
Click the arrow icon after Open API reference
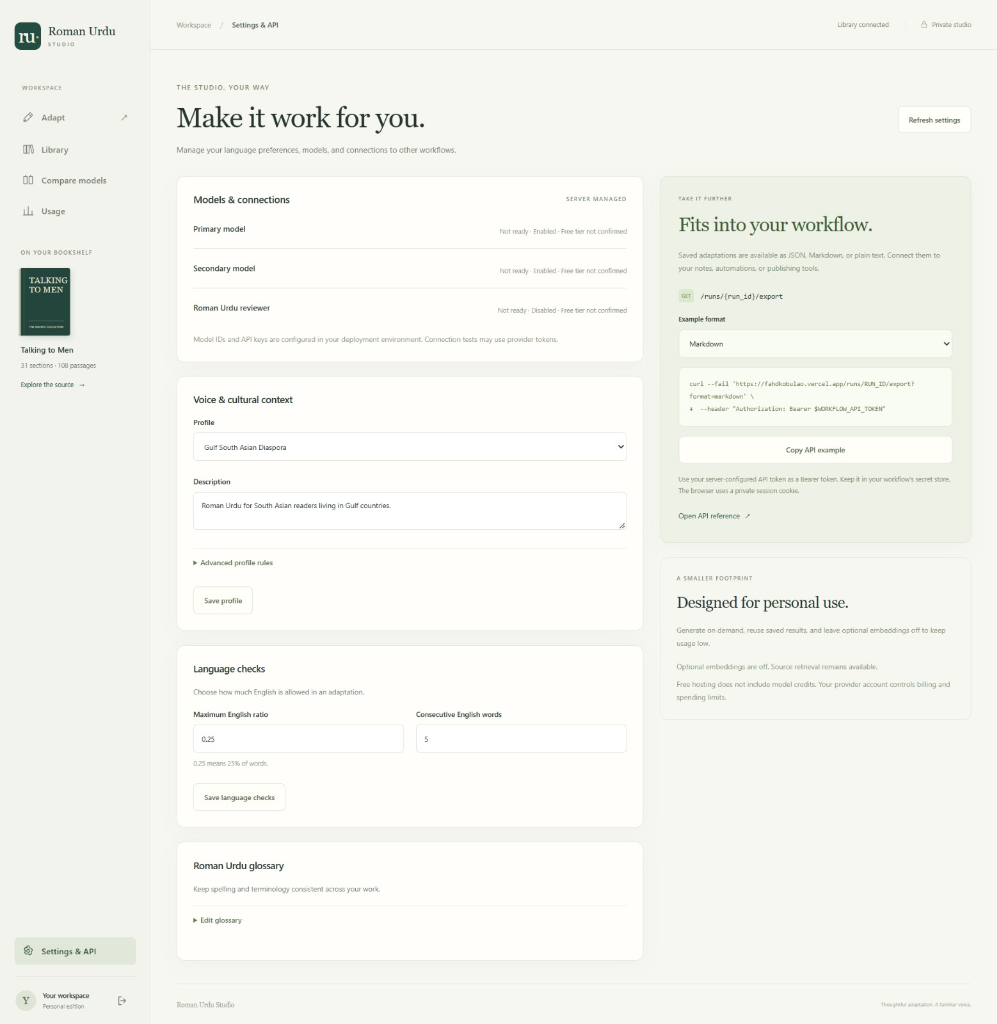tap(748, 516)
